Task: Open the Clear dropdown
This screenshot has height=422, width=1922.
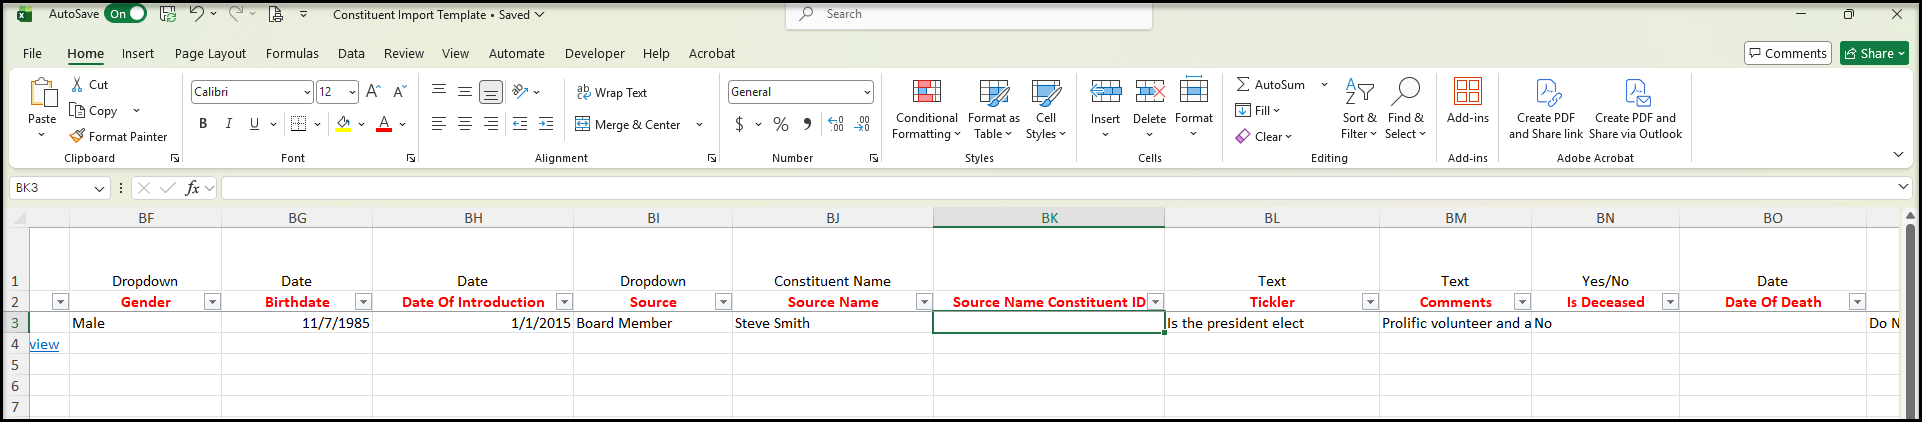Action: (1264, 136)
